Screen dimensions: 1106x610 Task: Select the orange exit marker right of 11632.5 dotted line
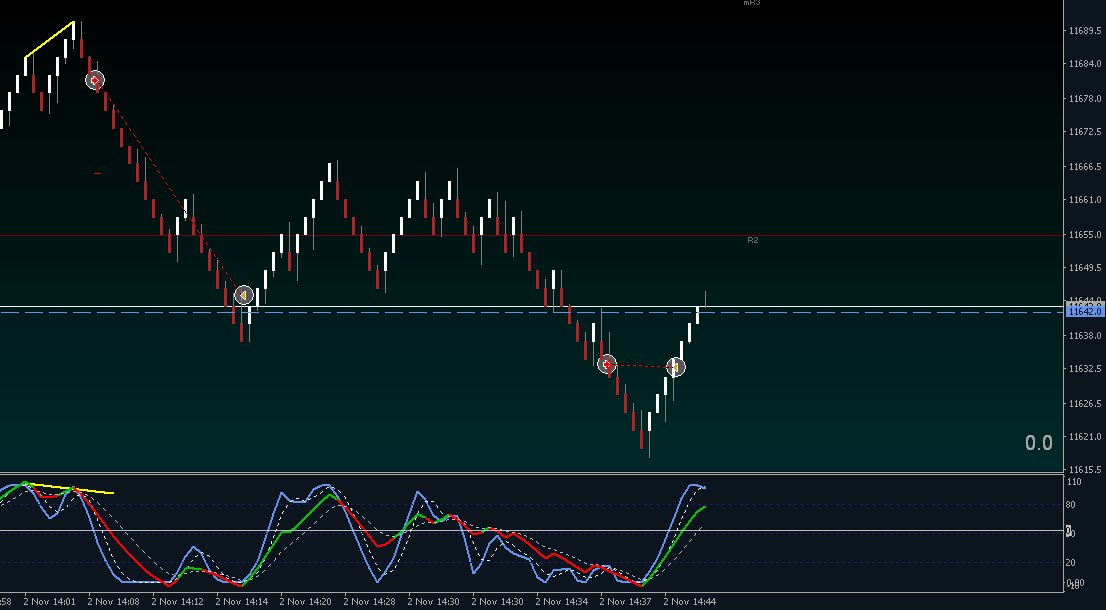pyautogui.click(x=675, y=367)
